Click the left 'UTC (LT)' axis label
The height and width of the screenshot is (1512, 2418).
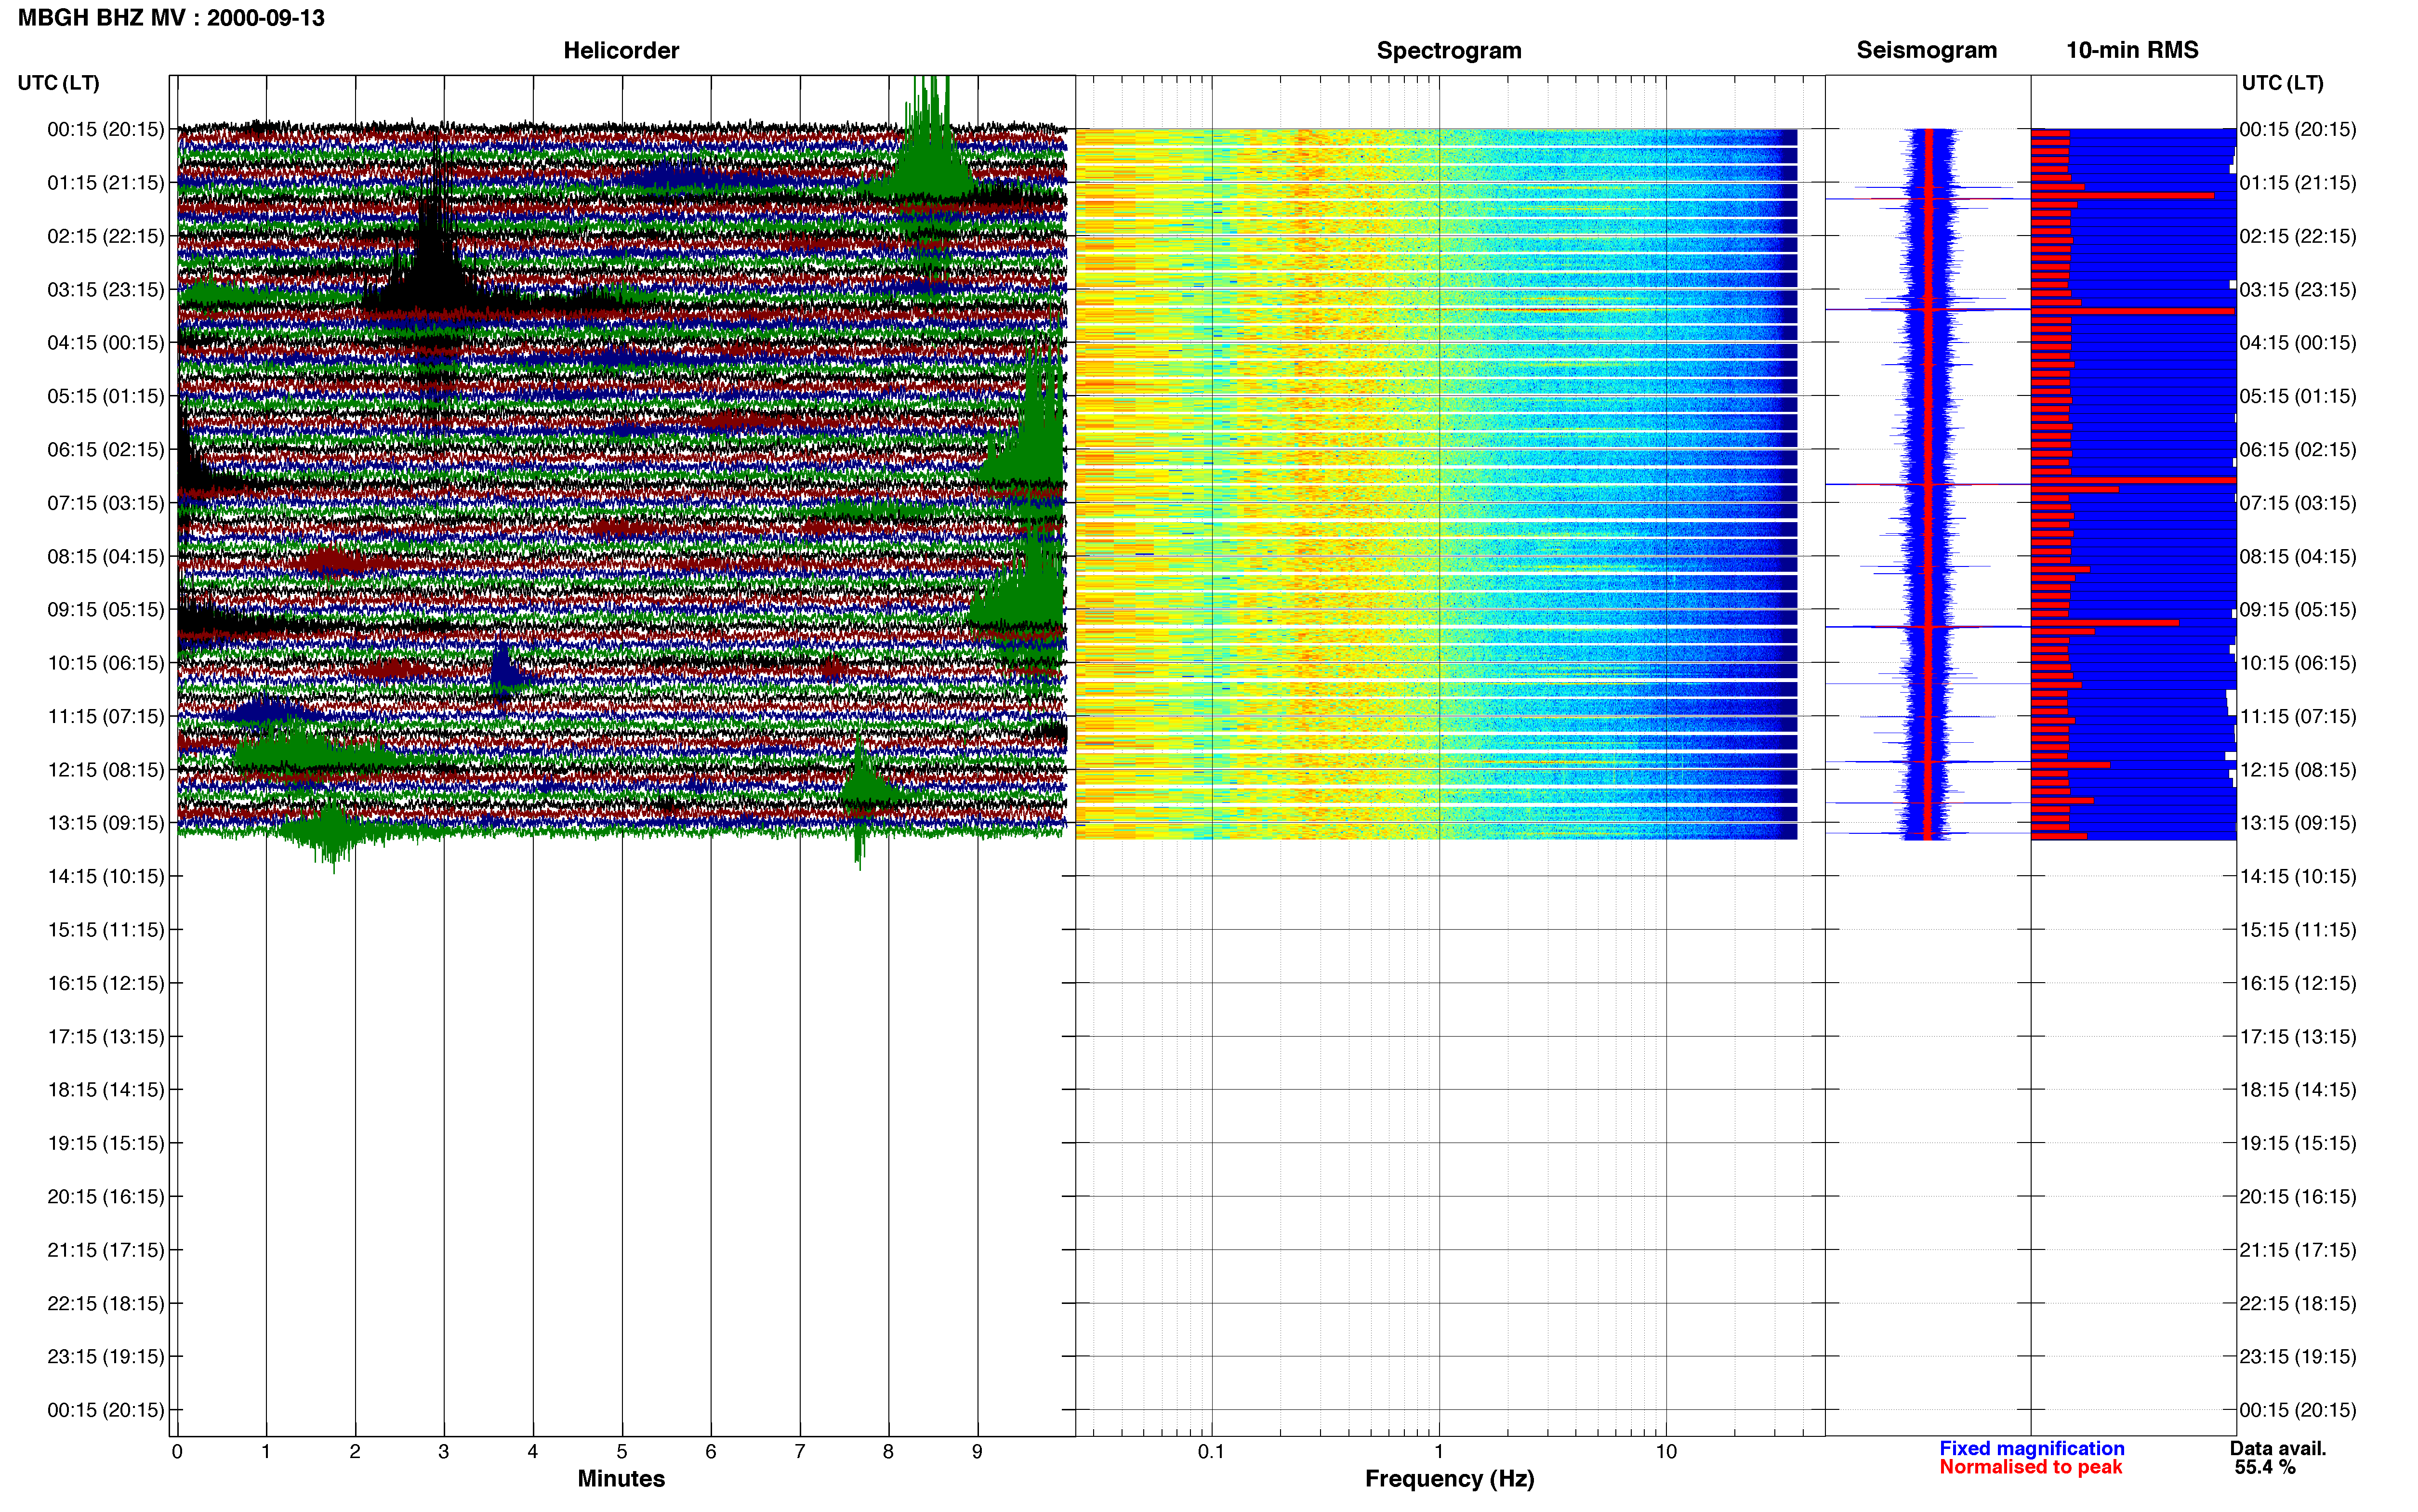coord(58,83)
